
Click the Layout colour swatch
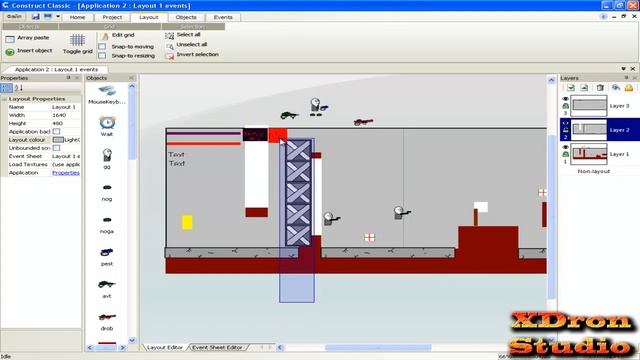click(58, 140)
